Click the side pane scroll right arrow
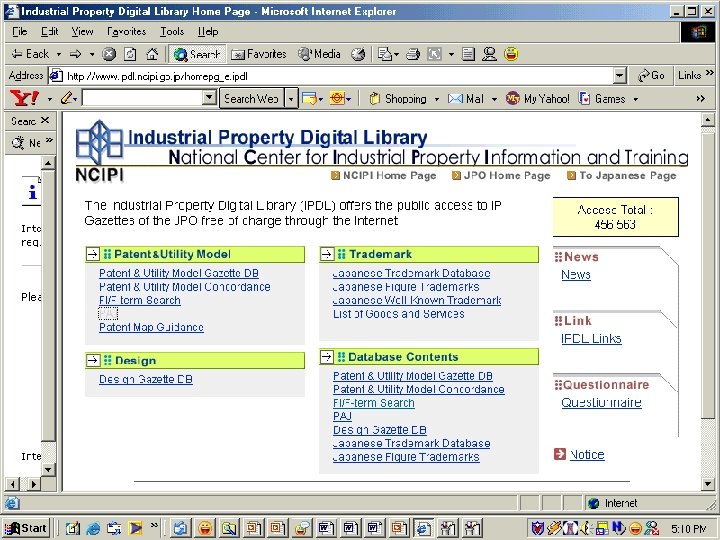The width and height of the screenshot is (720, 540). [x=34, y=484]
